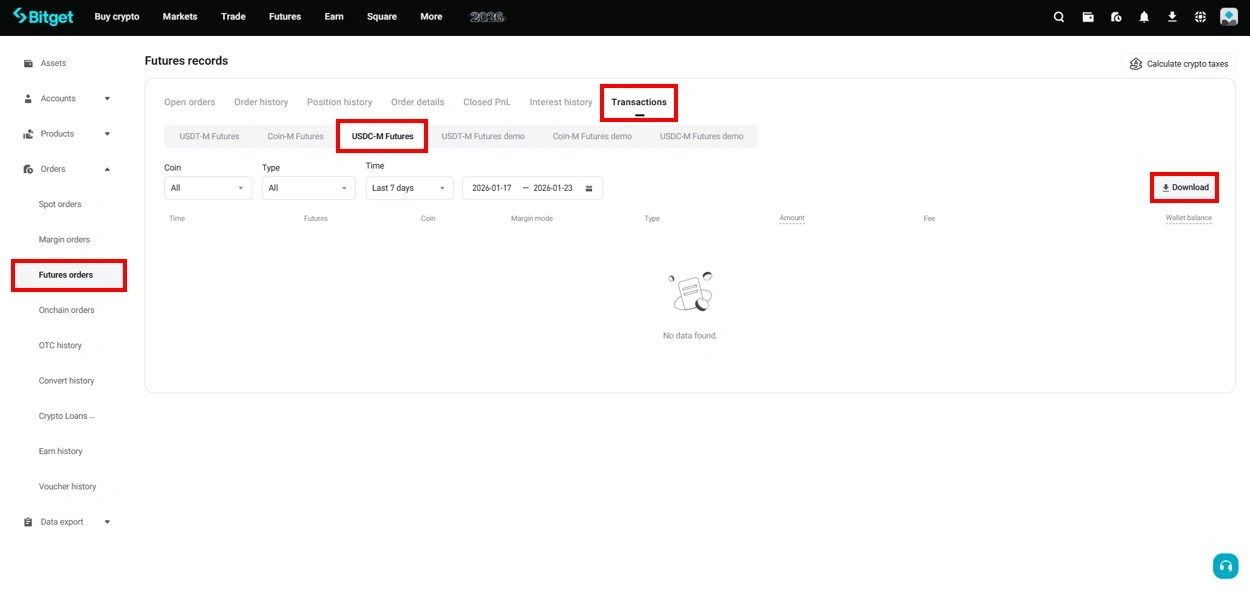Switch to Order details tab
Screen dimensions: 1250x616
point(418,102)
